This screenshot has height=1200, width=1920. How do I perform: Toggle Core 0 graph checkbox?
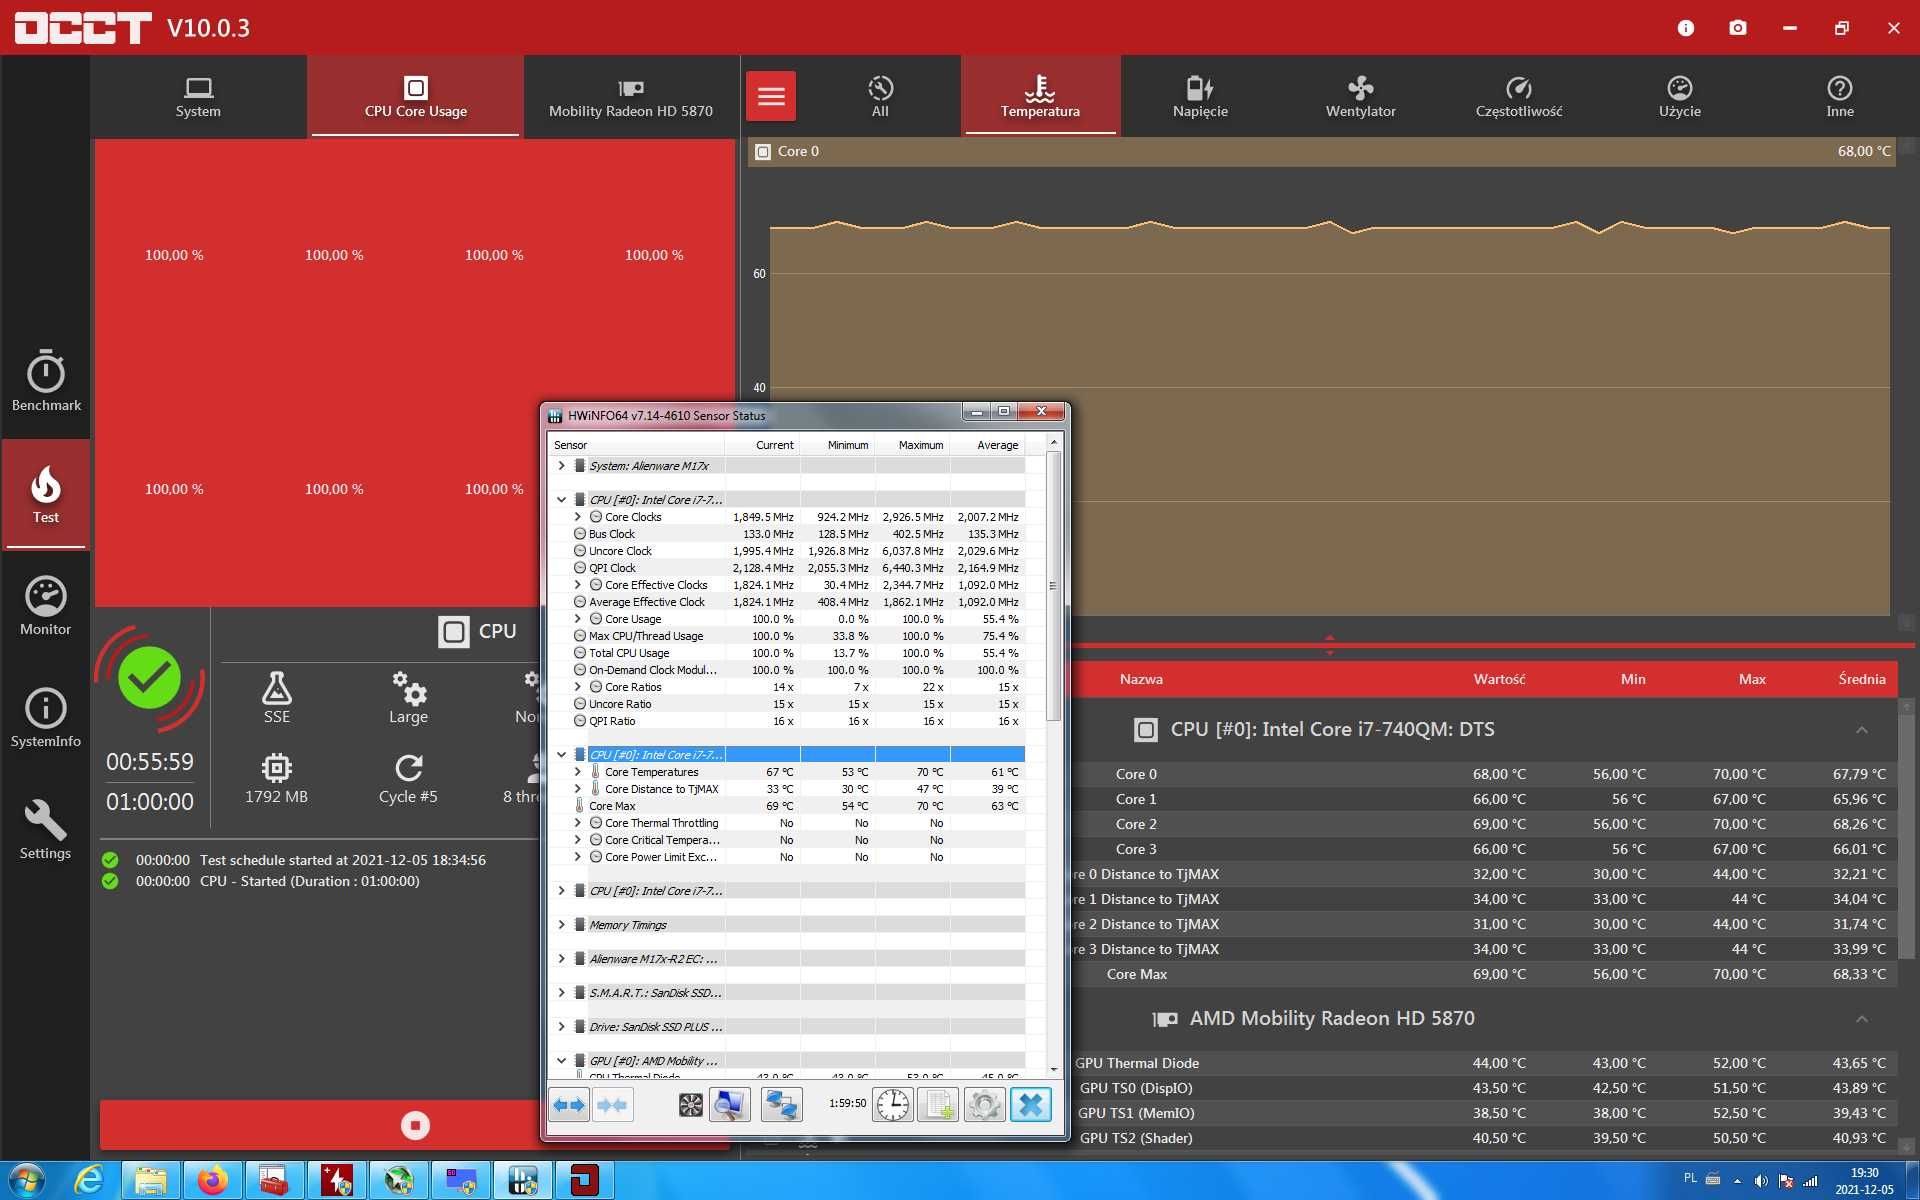tap(763, 152)
